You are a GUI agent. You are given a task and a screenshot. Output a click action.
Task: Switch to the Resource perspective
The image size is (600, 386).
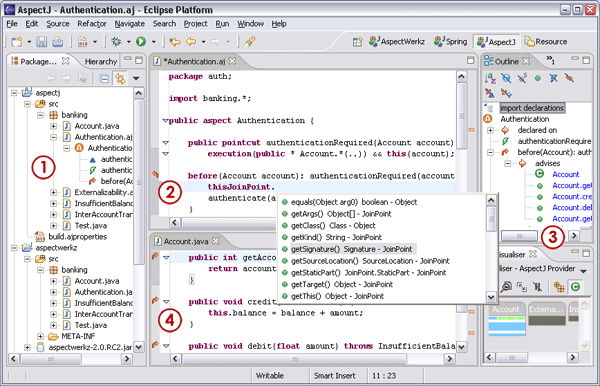(x=546, y=41)
